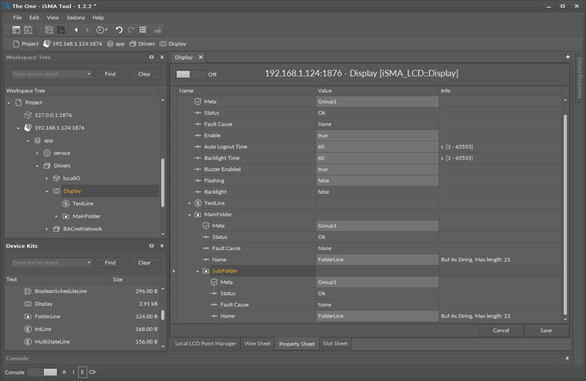Select FolderLine in Device Kits
This screenshot has width=586, height=381.
47,316
